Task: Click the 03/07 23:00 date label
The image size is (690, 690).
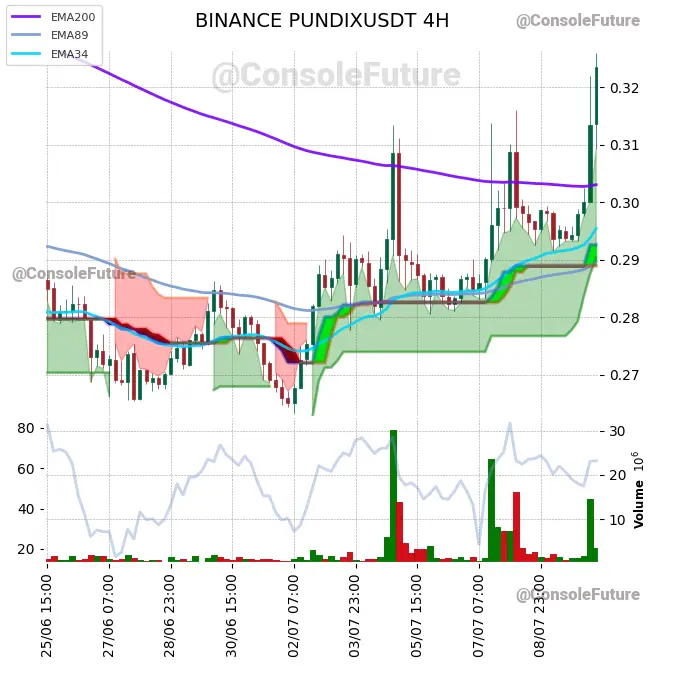Action: click(355, 616)
